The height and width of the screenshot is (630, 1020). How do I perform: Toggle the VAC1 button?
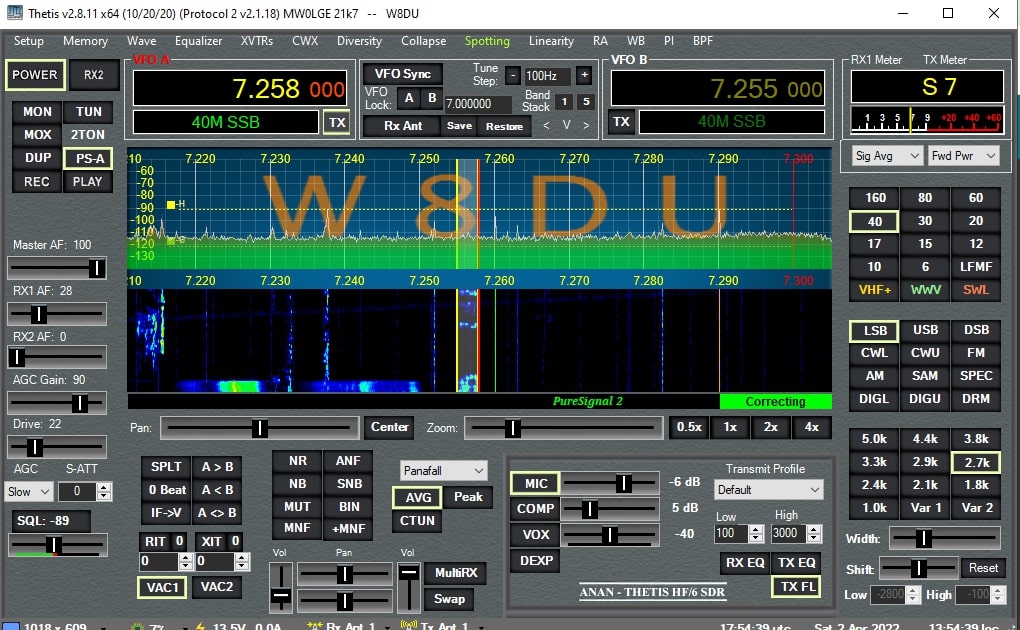(x=162, y=588)
